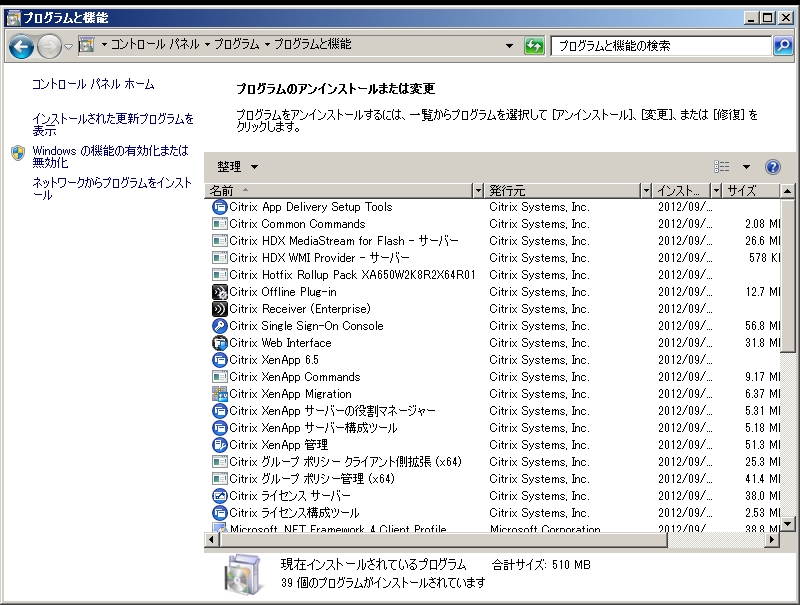The height and width of the screenshot is (605, 800).
Task: Click the back navigation arrow
Action: click(21, 46)
